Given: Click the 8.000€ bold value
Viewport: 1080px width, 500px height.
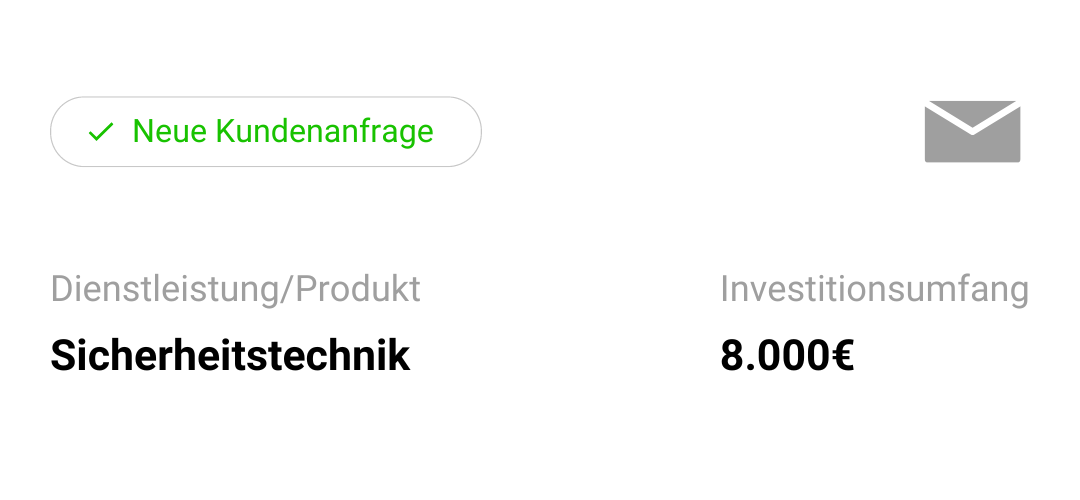Looking at the screenshot, I should 787,356.
